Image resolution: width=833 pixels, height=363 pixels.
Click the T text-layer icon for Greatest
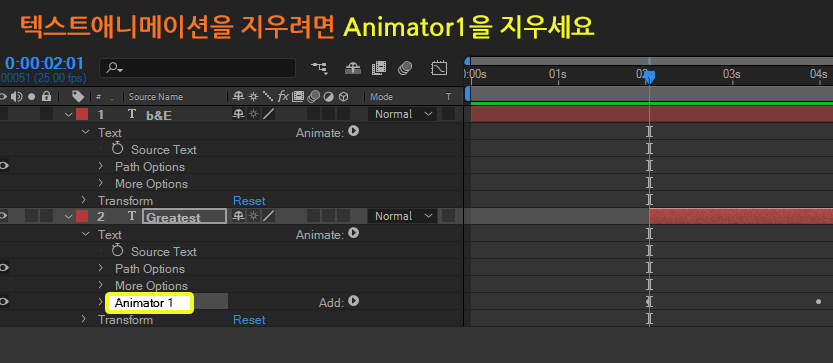(x=132, y=216)
